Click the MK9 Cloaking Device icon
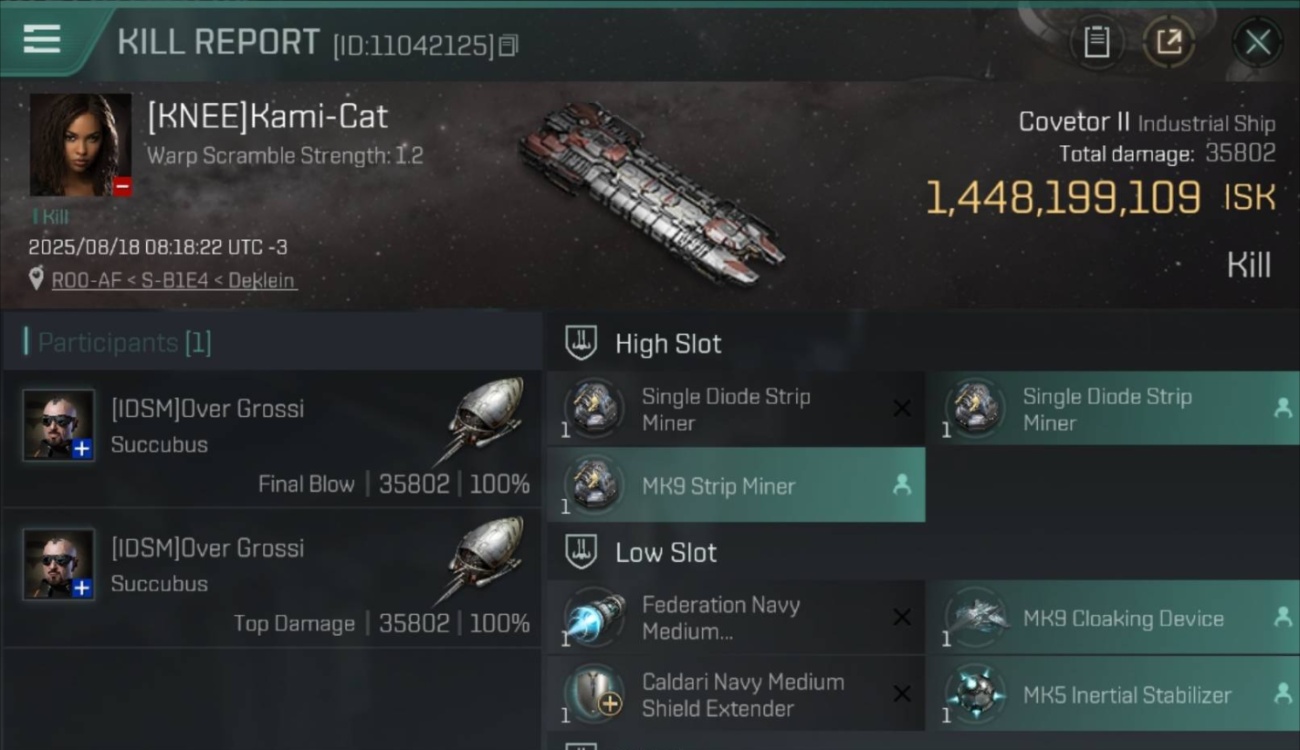The height and width of the screenshot is (750, 1300). pyautogui.click(x=975, y=618)
